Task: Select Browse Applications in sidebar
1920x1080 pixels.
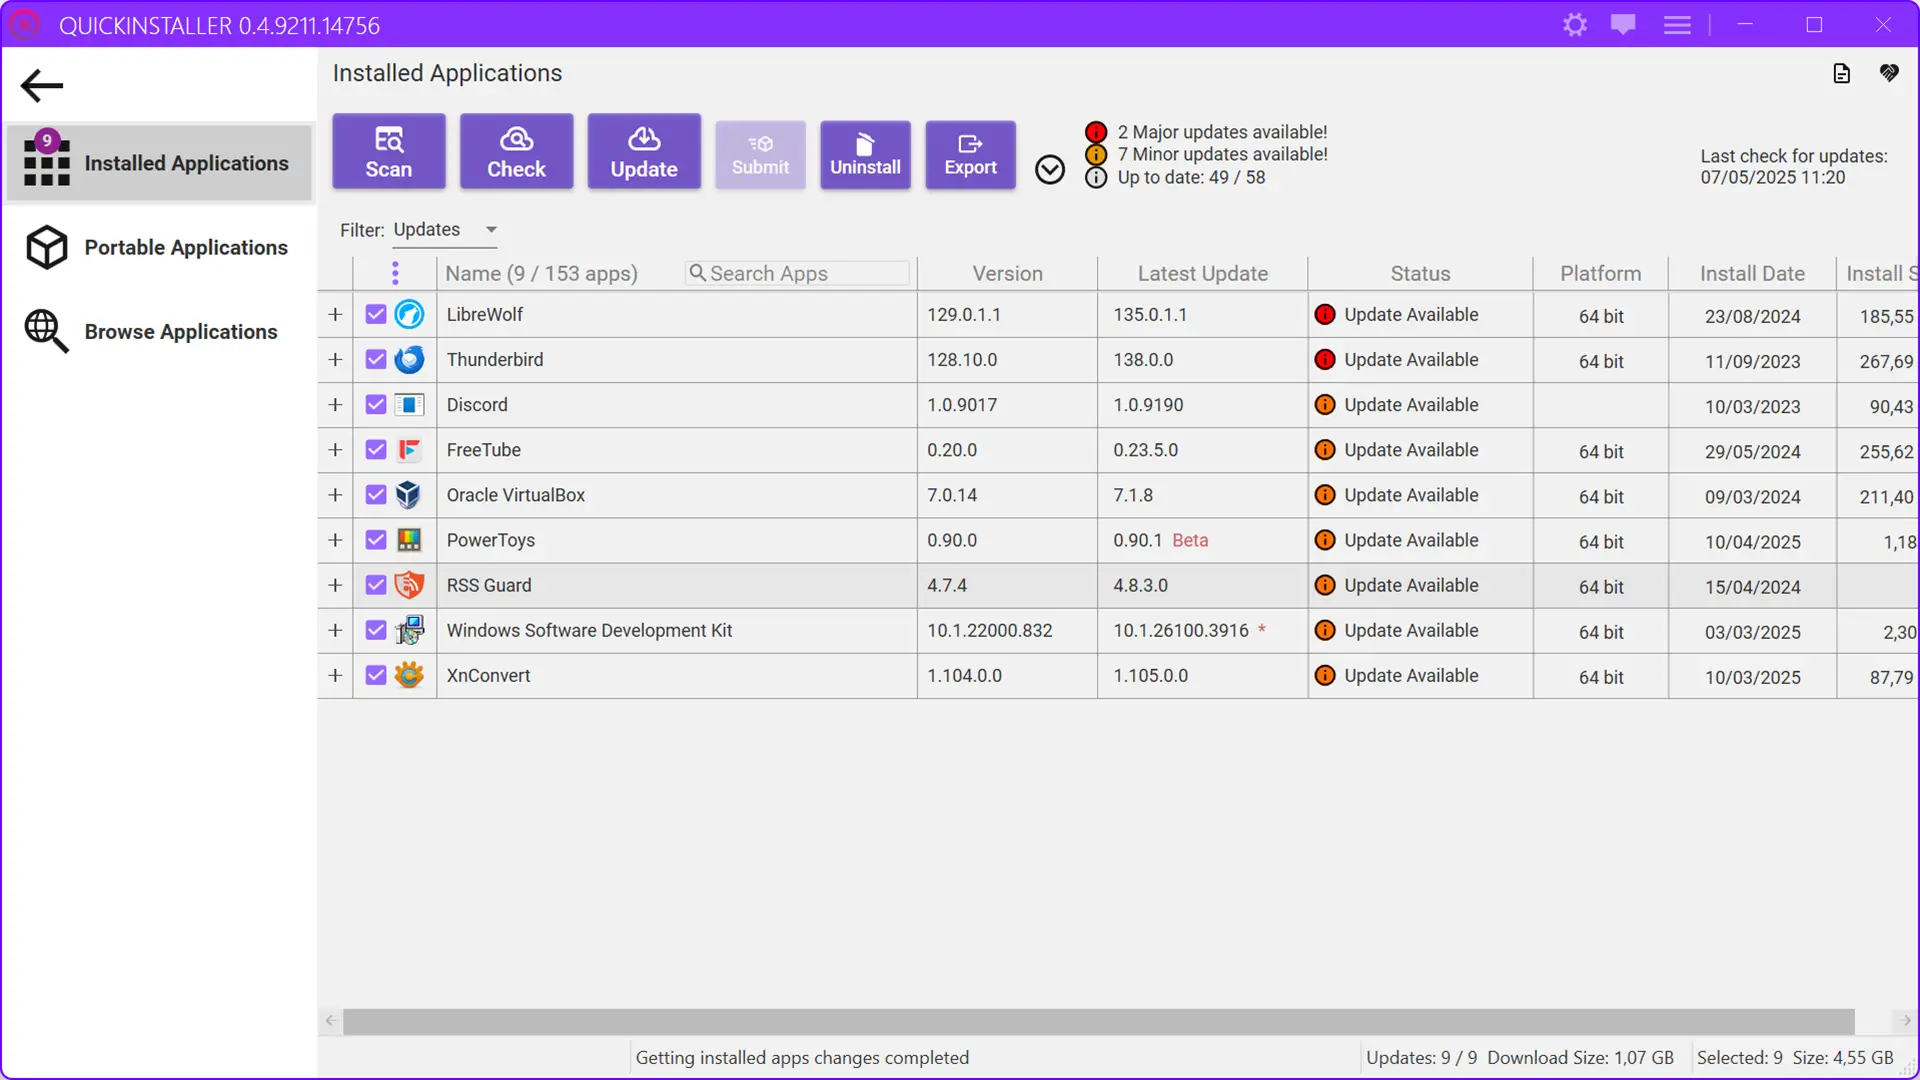Action: (x=160, y=331)
